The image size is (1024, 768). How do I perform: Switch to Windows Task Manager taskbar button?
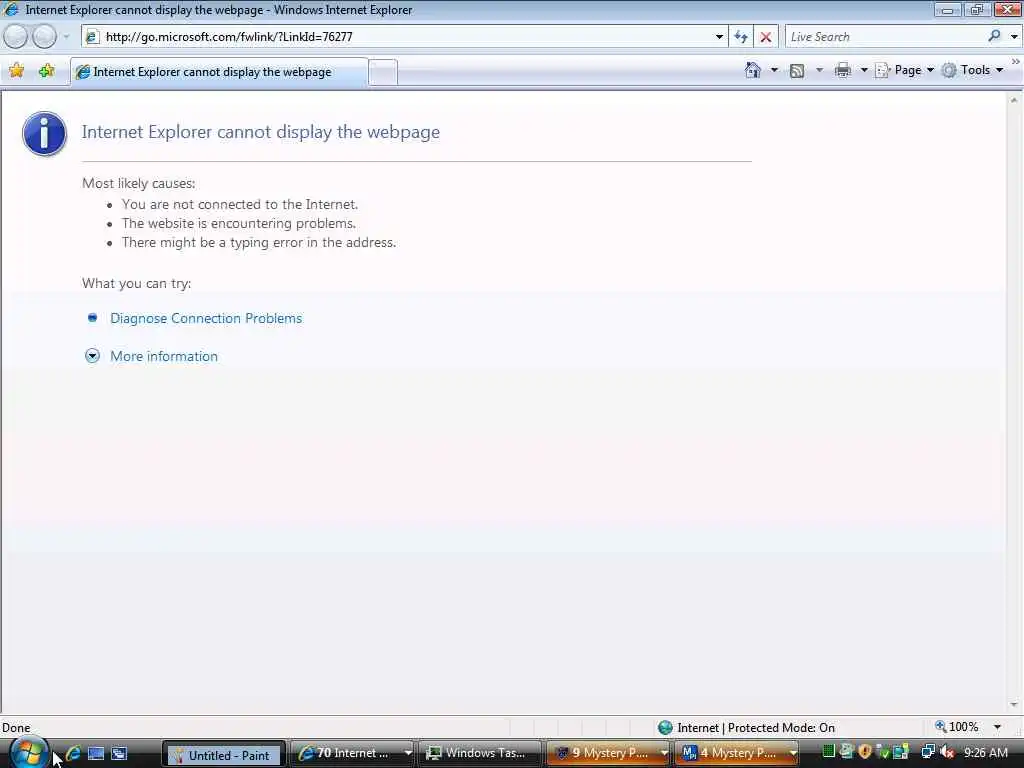point(480,754)
